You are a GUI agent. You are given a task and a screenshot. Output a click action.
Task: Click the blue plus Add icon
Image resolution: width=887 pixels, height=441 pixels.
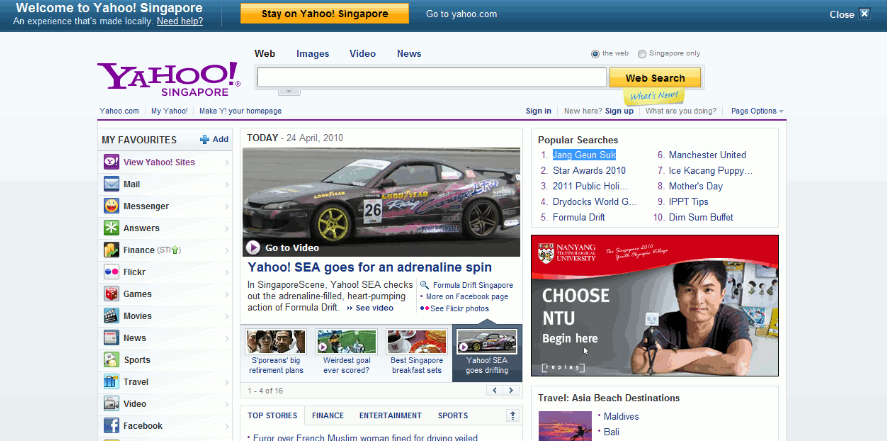coord(204,140)
